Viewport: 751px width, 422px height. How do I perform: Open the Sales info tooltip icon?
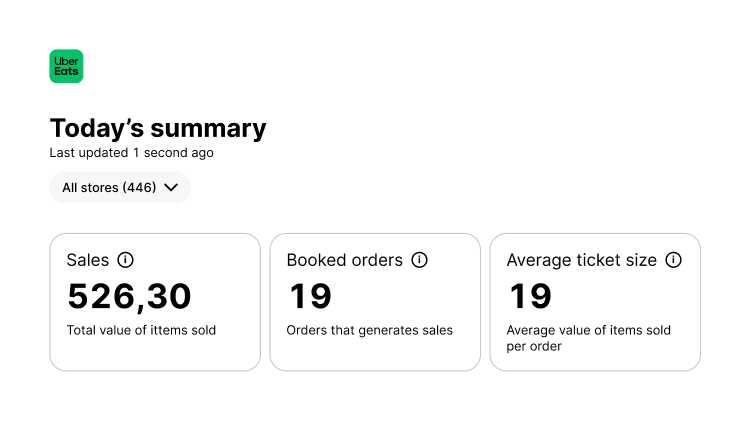pos(125,260)
